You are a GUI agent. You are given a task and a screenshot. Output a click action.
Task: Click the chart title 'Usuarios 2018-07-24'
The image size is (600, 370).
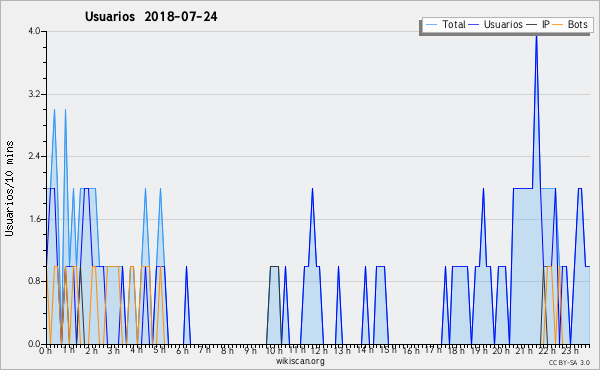click(x=151, y=17)
